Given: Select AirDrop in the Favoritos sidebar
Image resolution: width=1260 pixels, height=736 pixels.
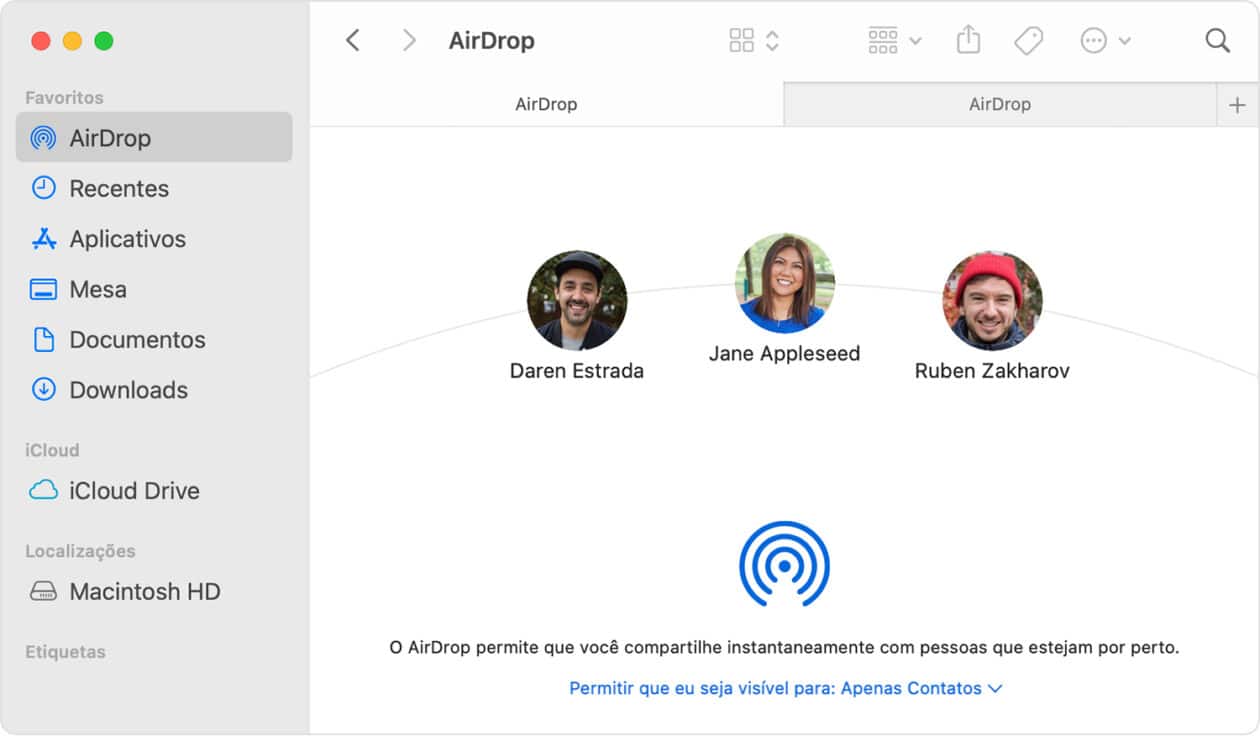Looking at the screenshot, I should coord(110,137).
